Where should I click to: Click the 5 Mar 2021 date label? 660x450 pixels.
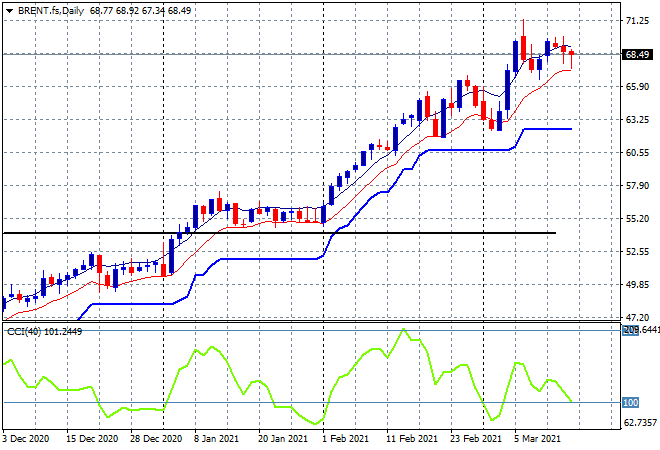[537, 439]
